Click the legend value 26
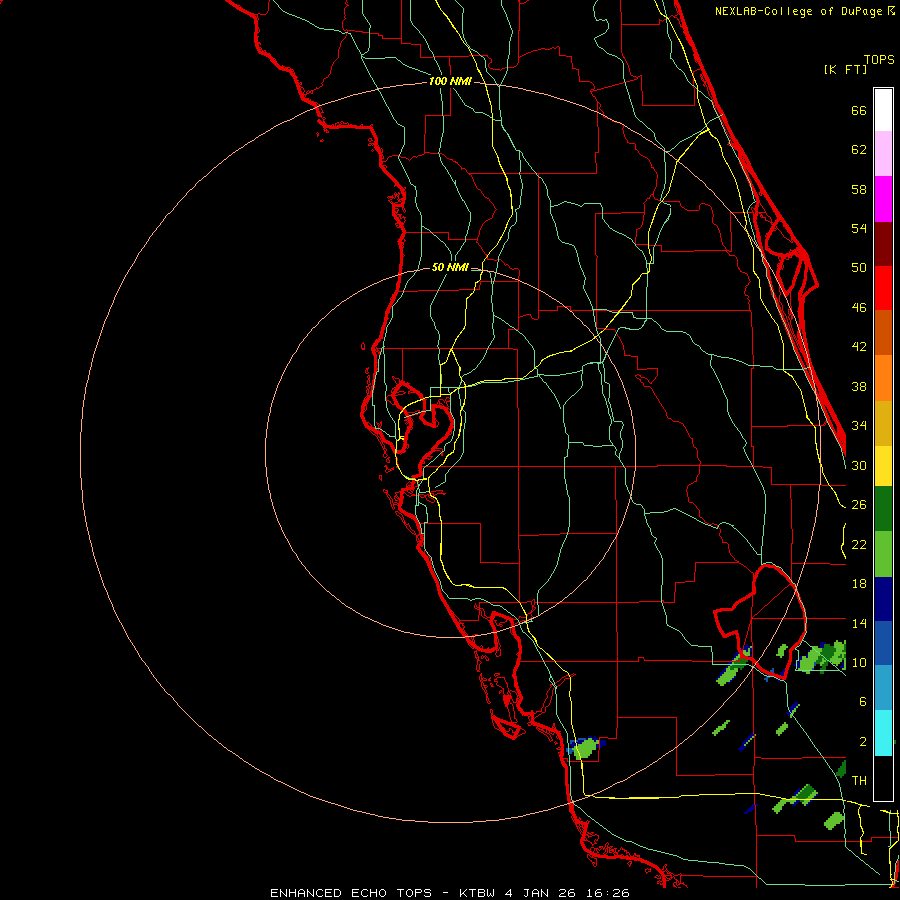The image size is (900, 900). (x=859, y=505)
